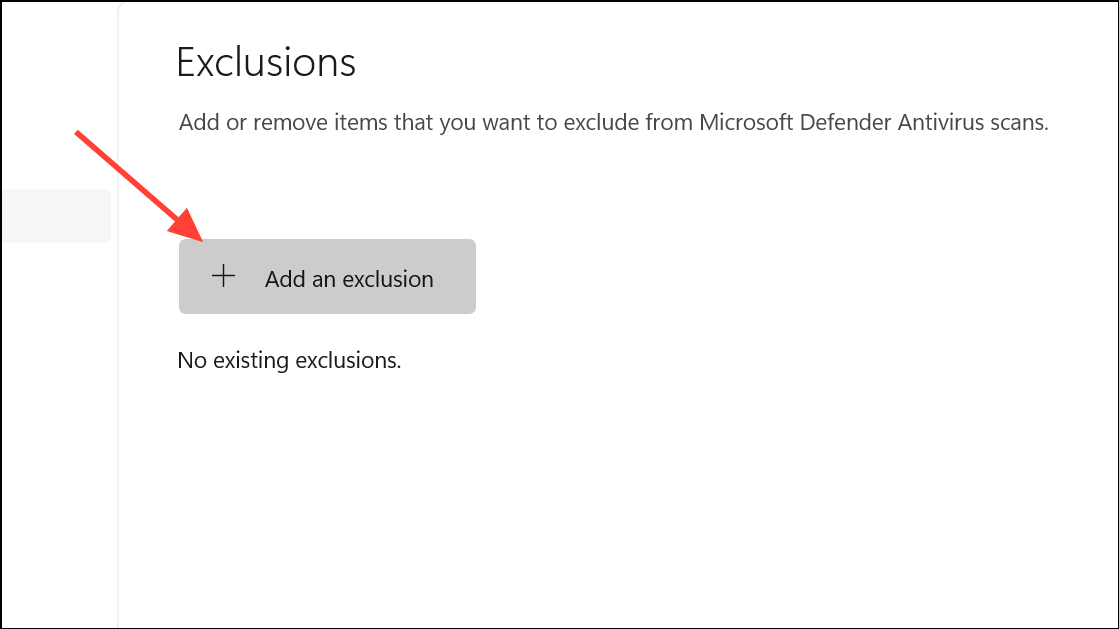Click the 'No existing exclusions.' status text

coord(289,360)
